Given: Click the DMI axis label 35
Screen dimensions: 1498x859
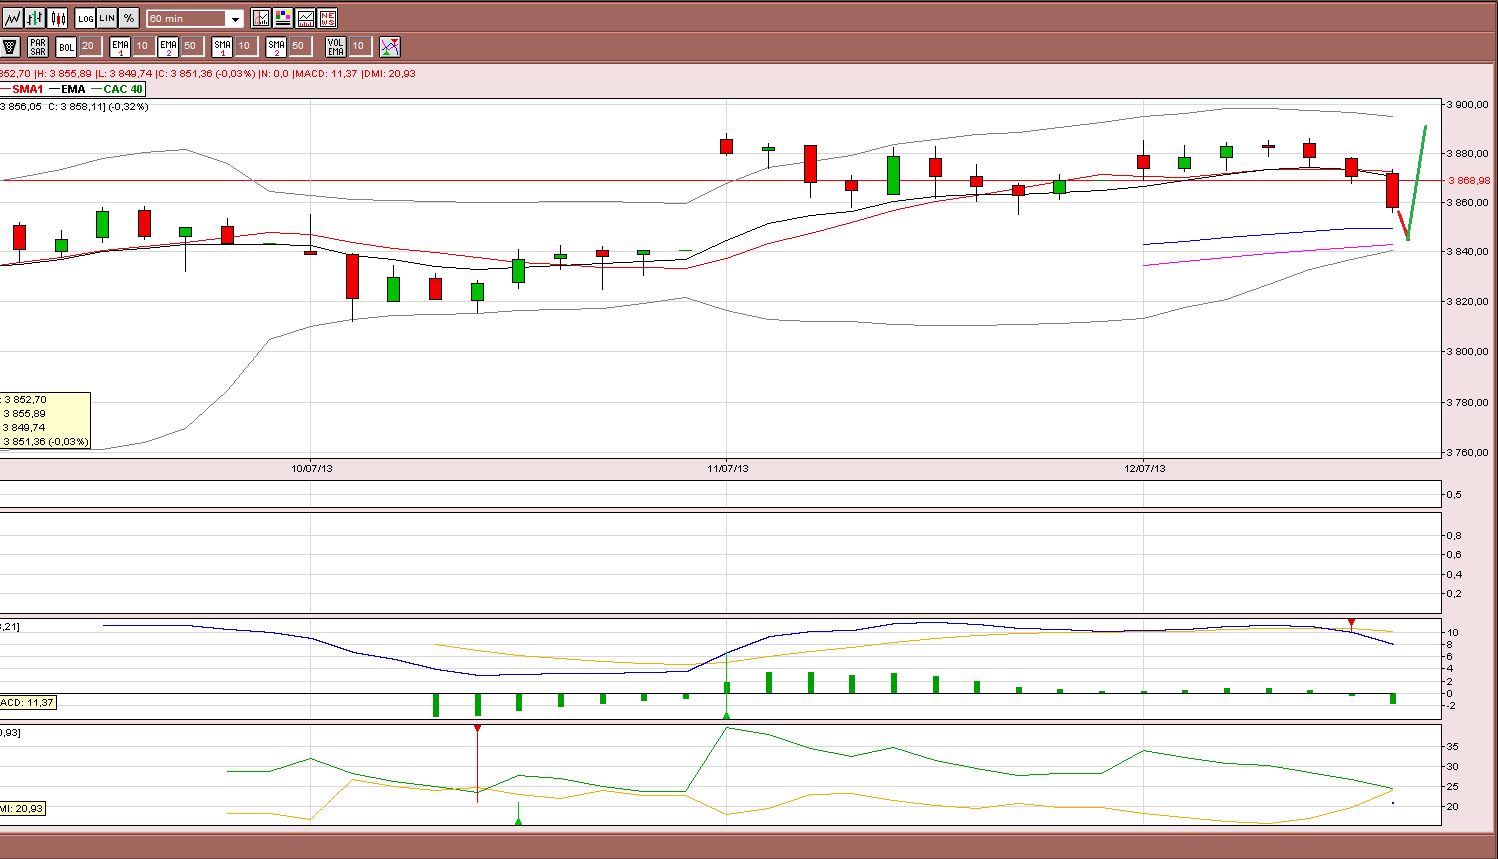Looking at the screenshot, I should (1452, 747).
